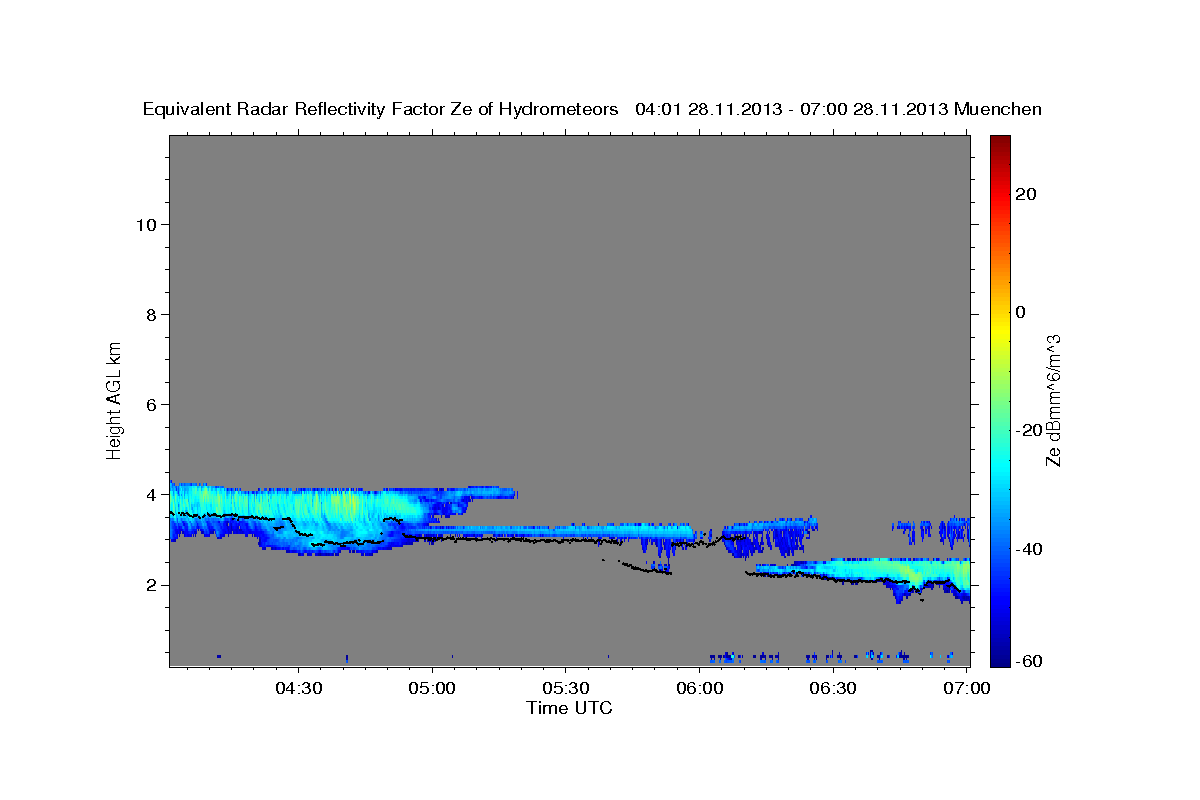Image resolution: width=1200 pixels, height=800 pixels.
Task: Click the colorbar label -20
Action: [1029, 430]
